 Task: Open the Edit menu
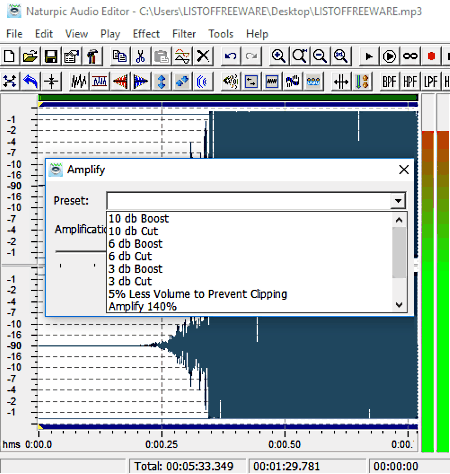tap(44, 34)
